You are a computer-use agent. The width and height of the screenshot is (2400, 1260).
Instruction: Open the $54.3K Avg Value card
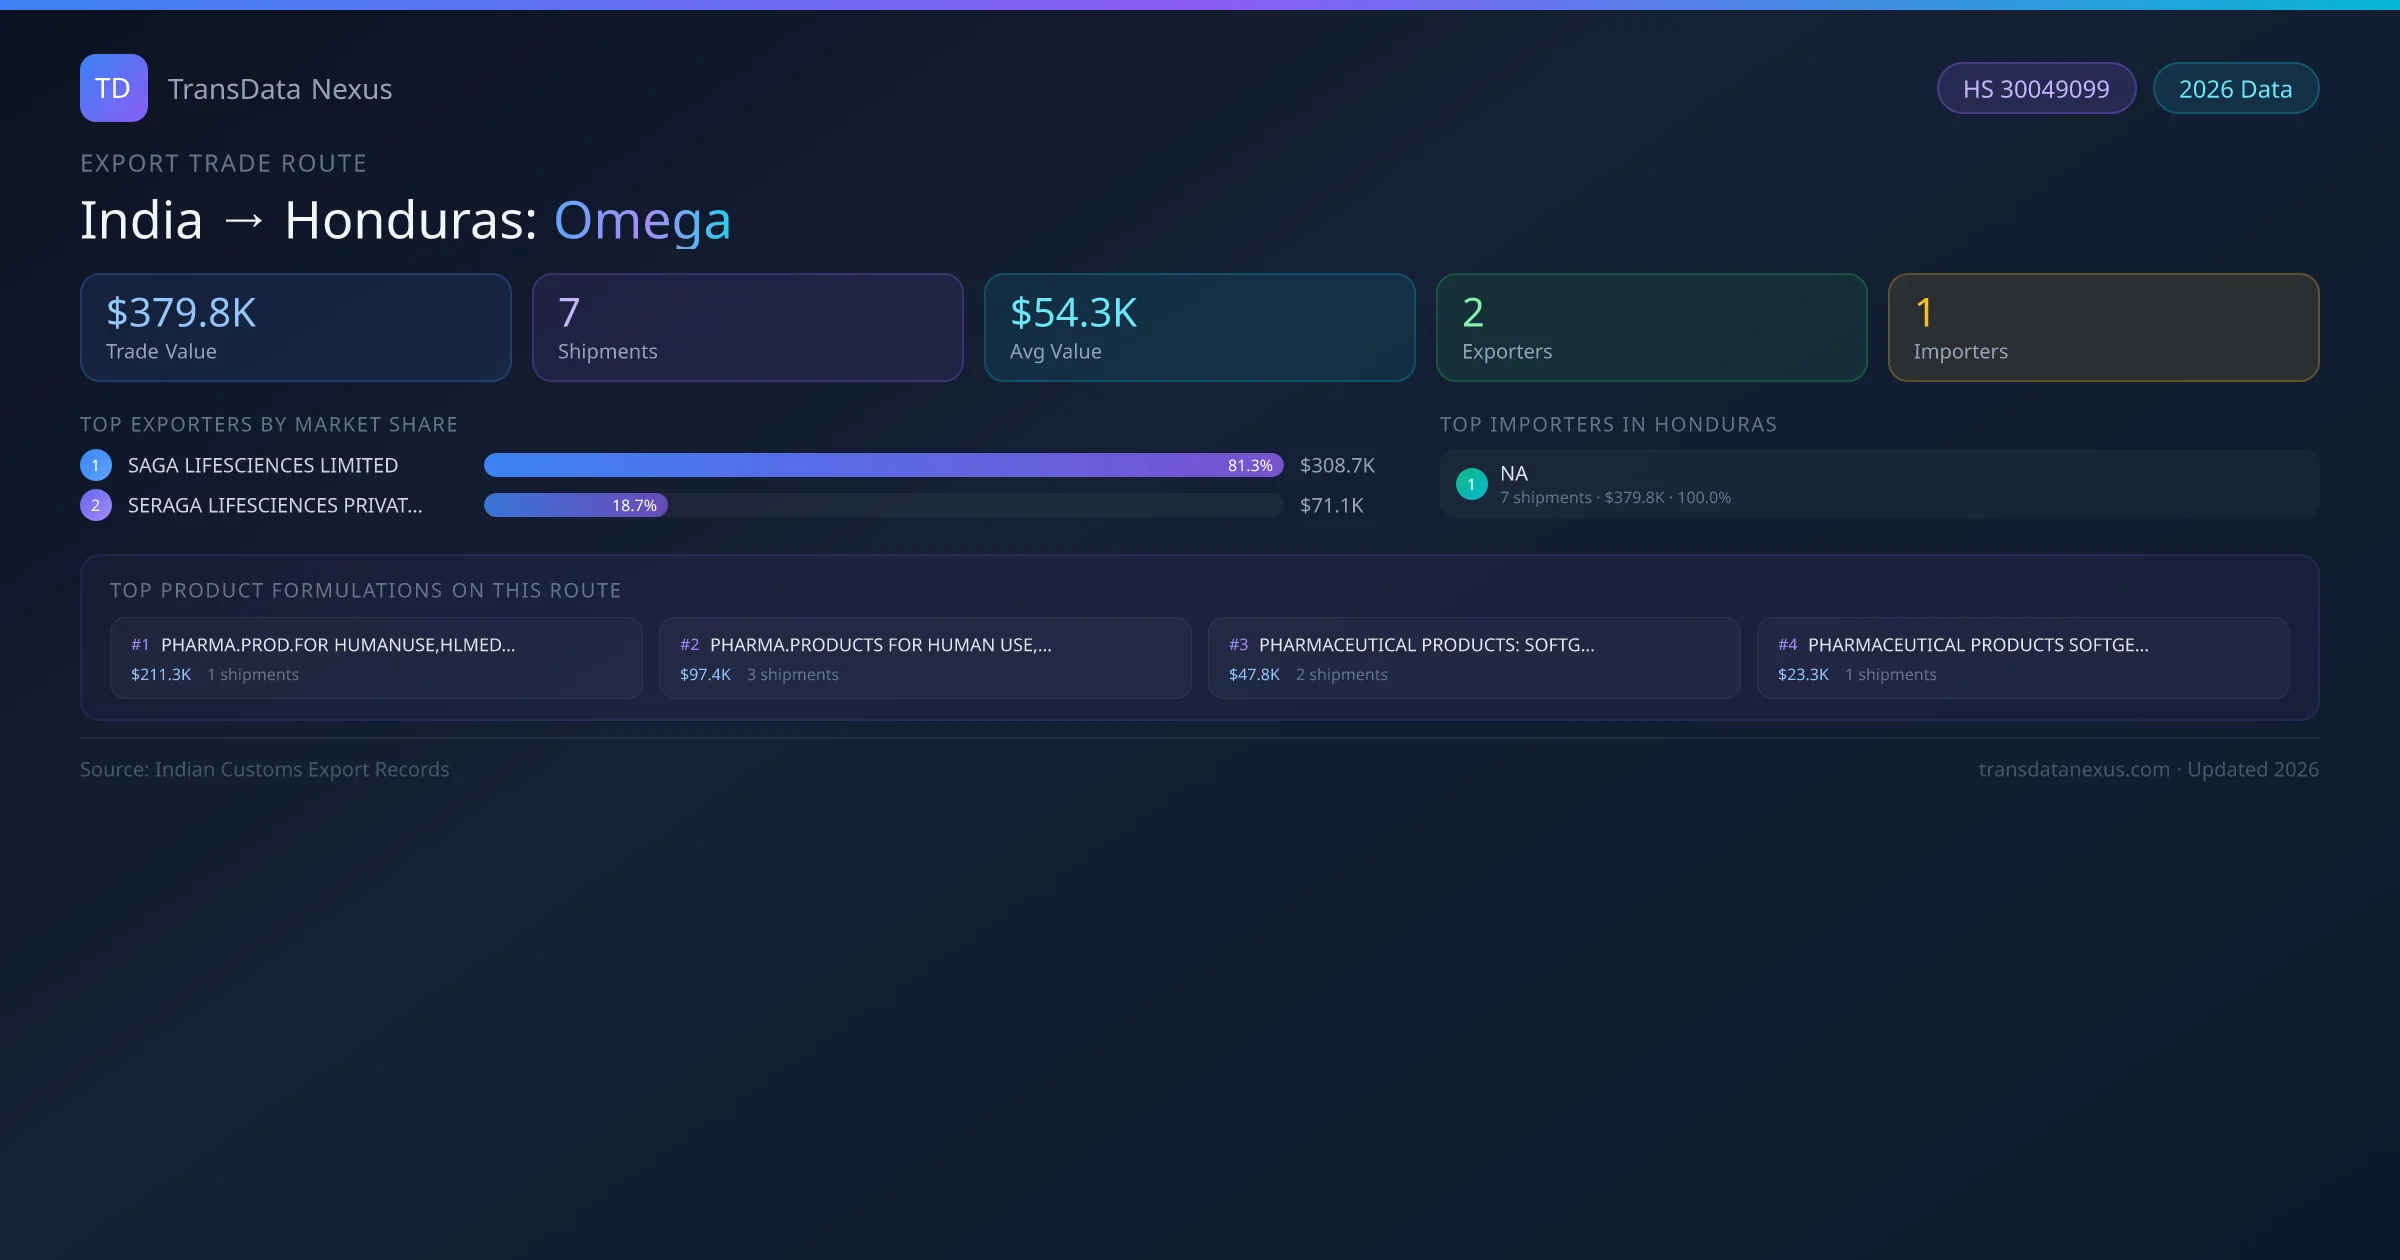point(1199,328)
